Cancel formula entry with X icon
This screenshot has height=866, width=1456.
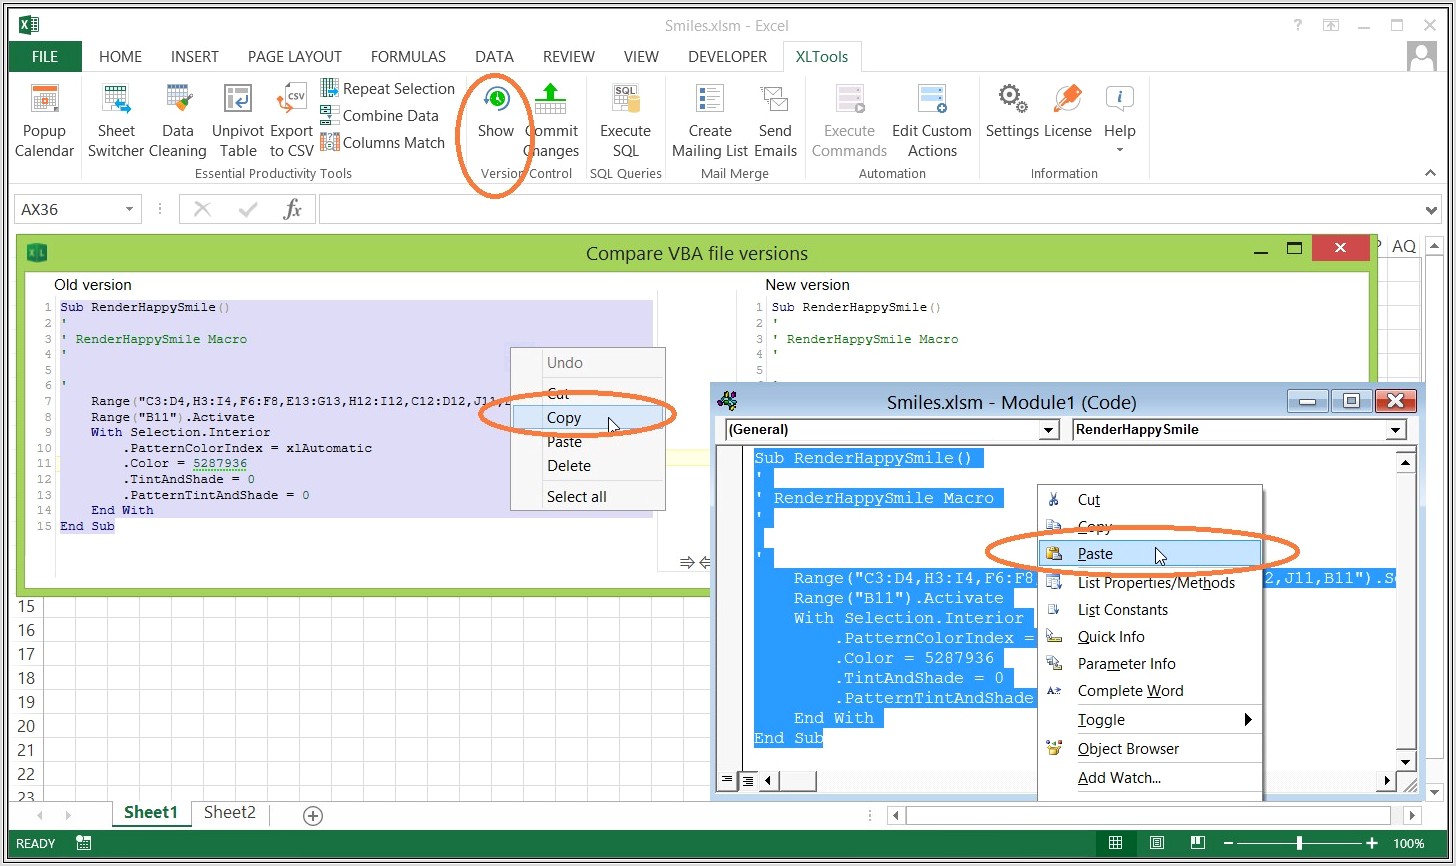pos(203,209)
